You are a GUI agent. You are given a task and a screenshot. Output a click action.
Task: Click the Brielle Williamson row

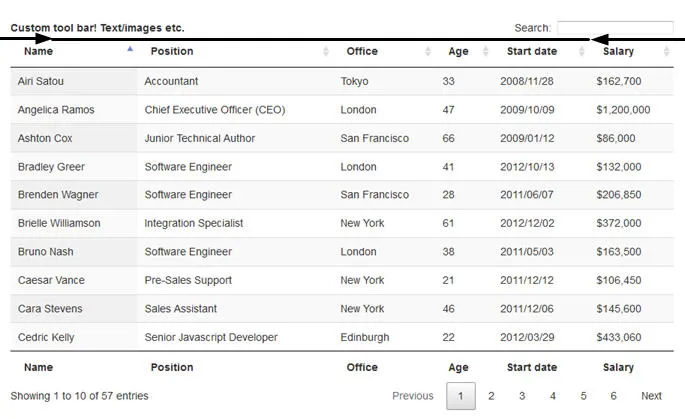click(341, 223)
